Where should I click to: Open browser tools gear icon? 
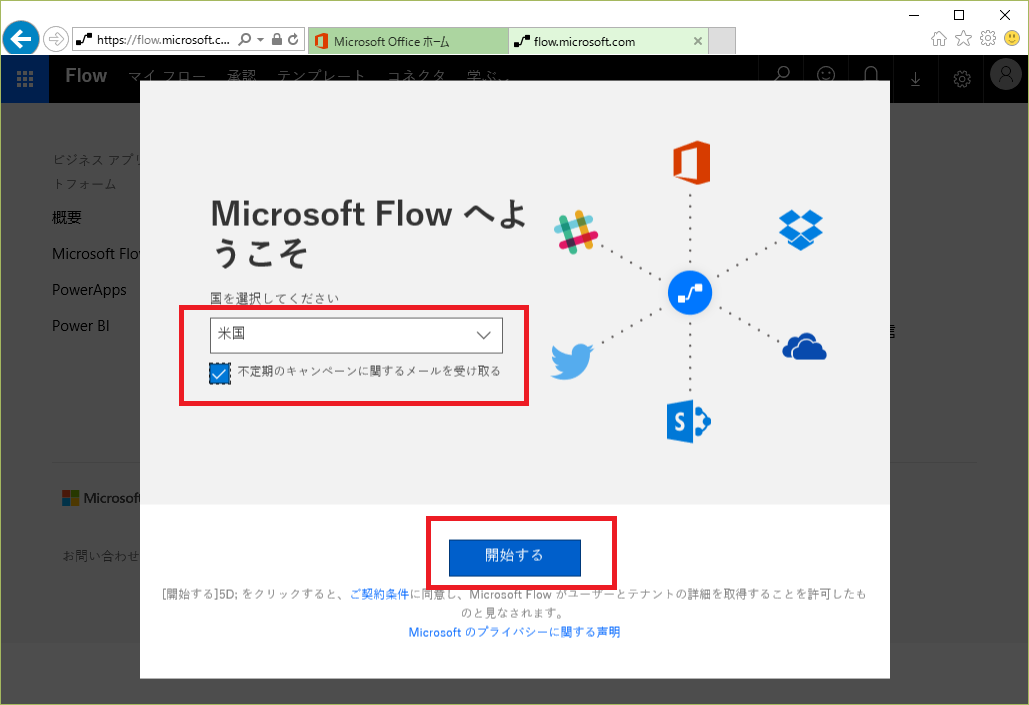988,39
